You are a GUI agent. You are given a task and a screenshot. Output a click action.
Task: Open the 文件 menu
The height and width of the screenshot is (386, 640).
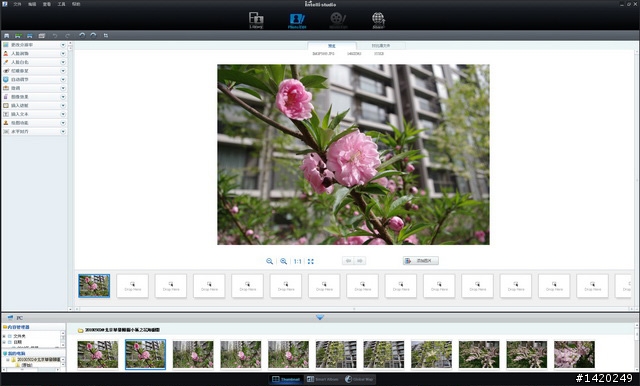pyautogui.click(x=17, y=4)
